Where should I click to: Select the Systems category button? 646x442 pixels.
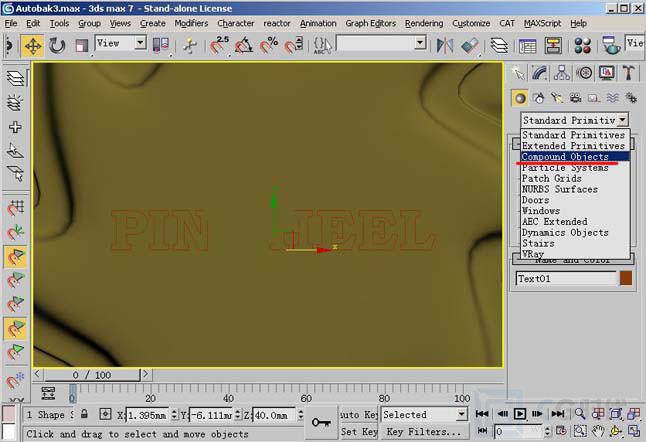(631, 98)
